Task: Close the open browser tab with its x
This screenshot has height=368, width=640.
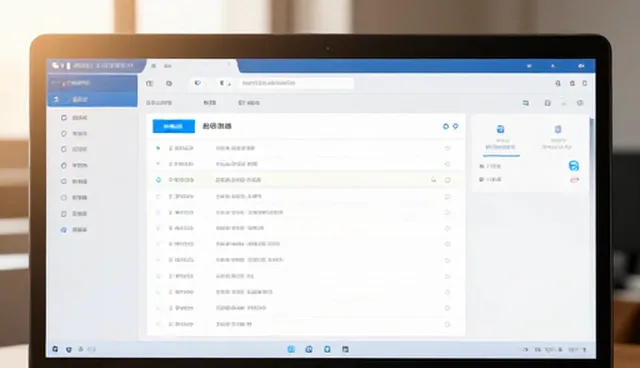Action: (x=229, y=64)
